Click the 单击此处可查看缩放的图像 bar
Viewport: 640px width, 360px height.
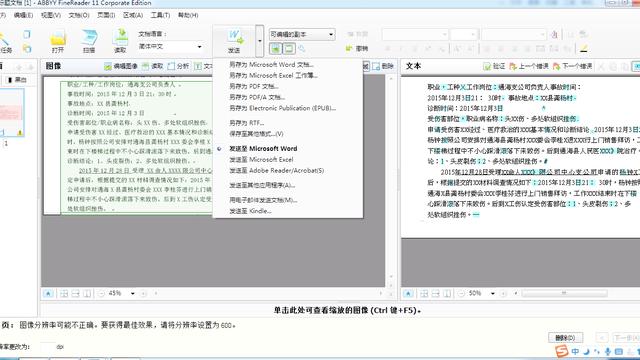[x=347, y=310]
